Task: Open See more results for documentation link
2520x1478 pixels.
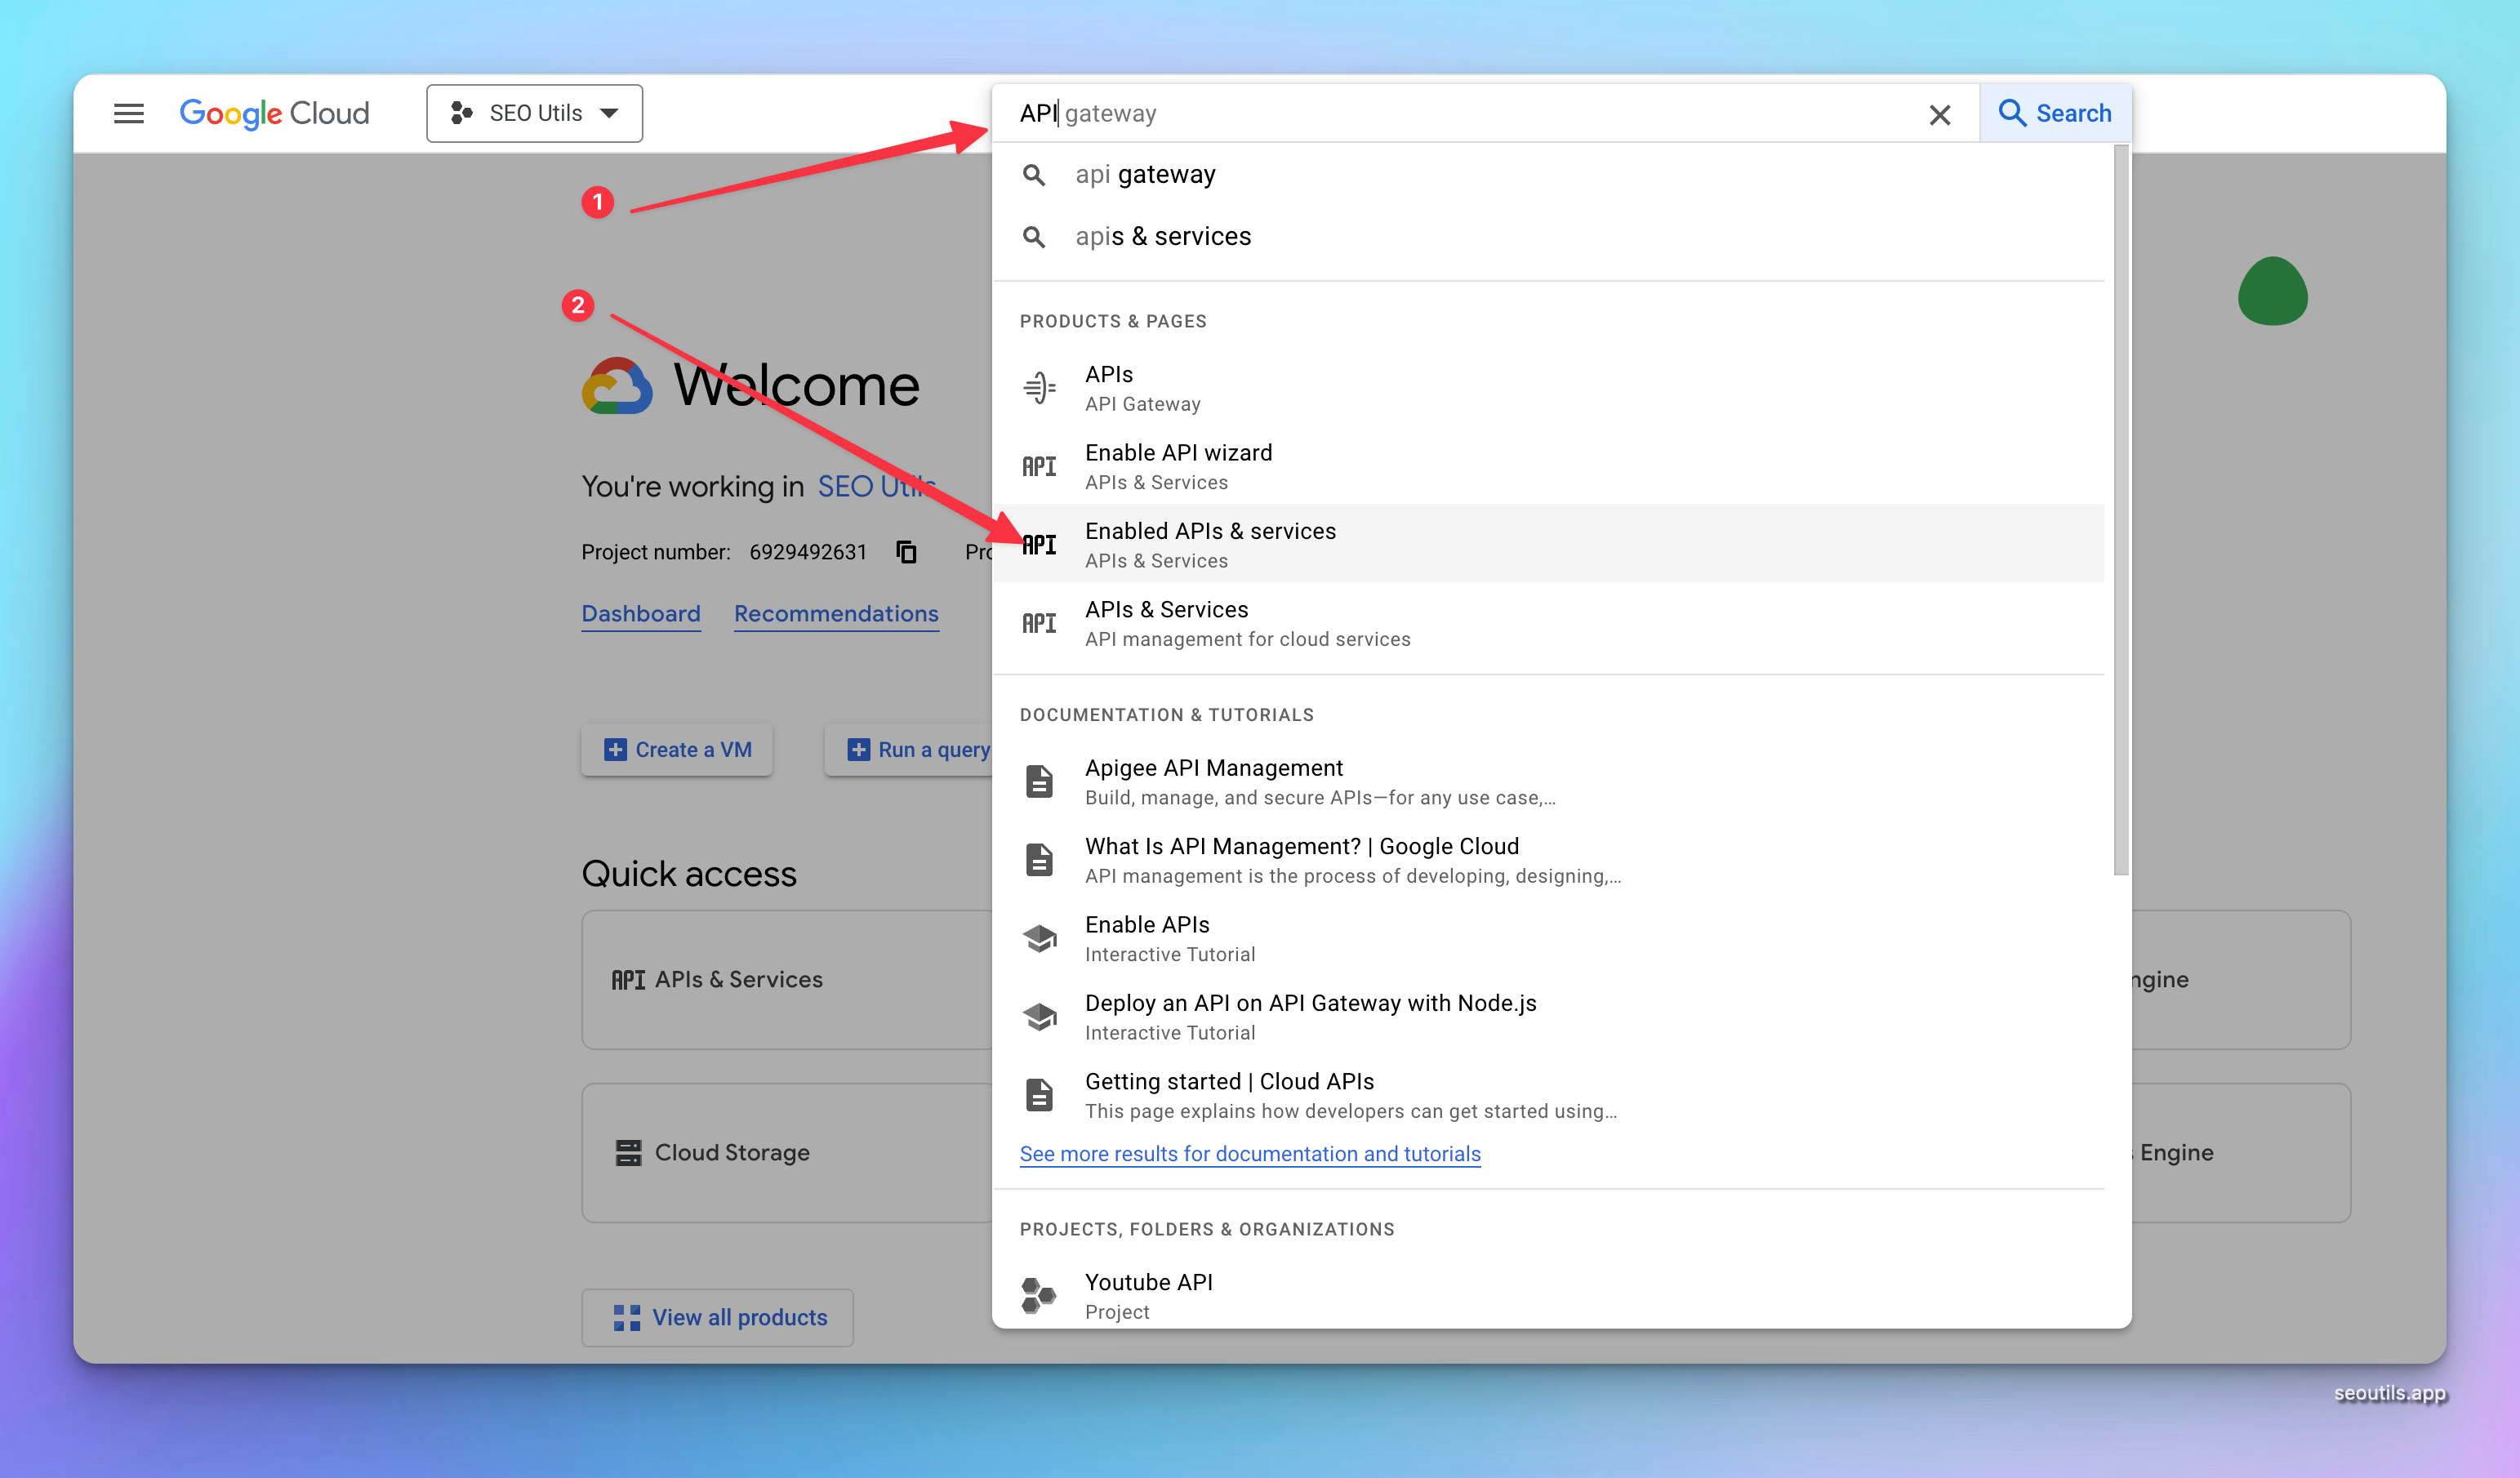Action: 1249,1154
